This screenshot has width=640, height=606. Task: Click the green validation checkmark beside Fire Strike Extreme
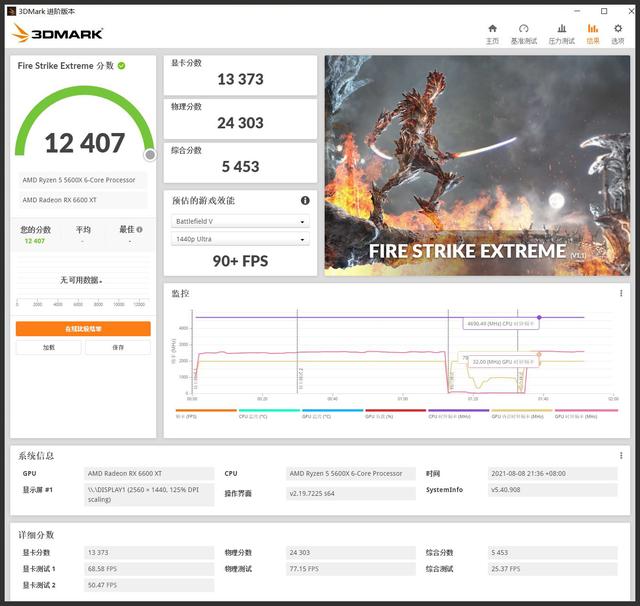click(122, 66)
